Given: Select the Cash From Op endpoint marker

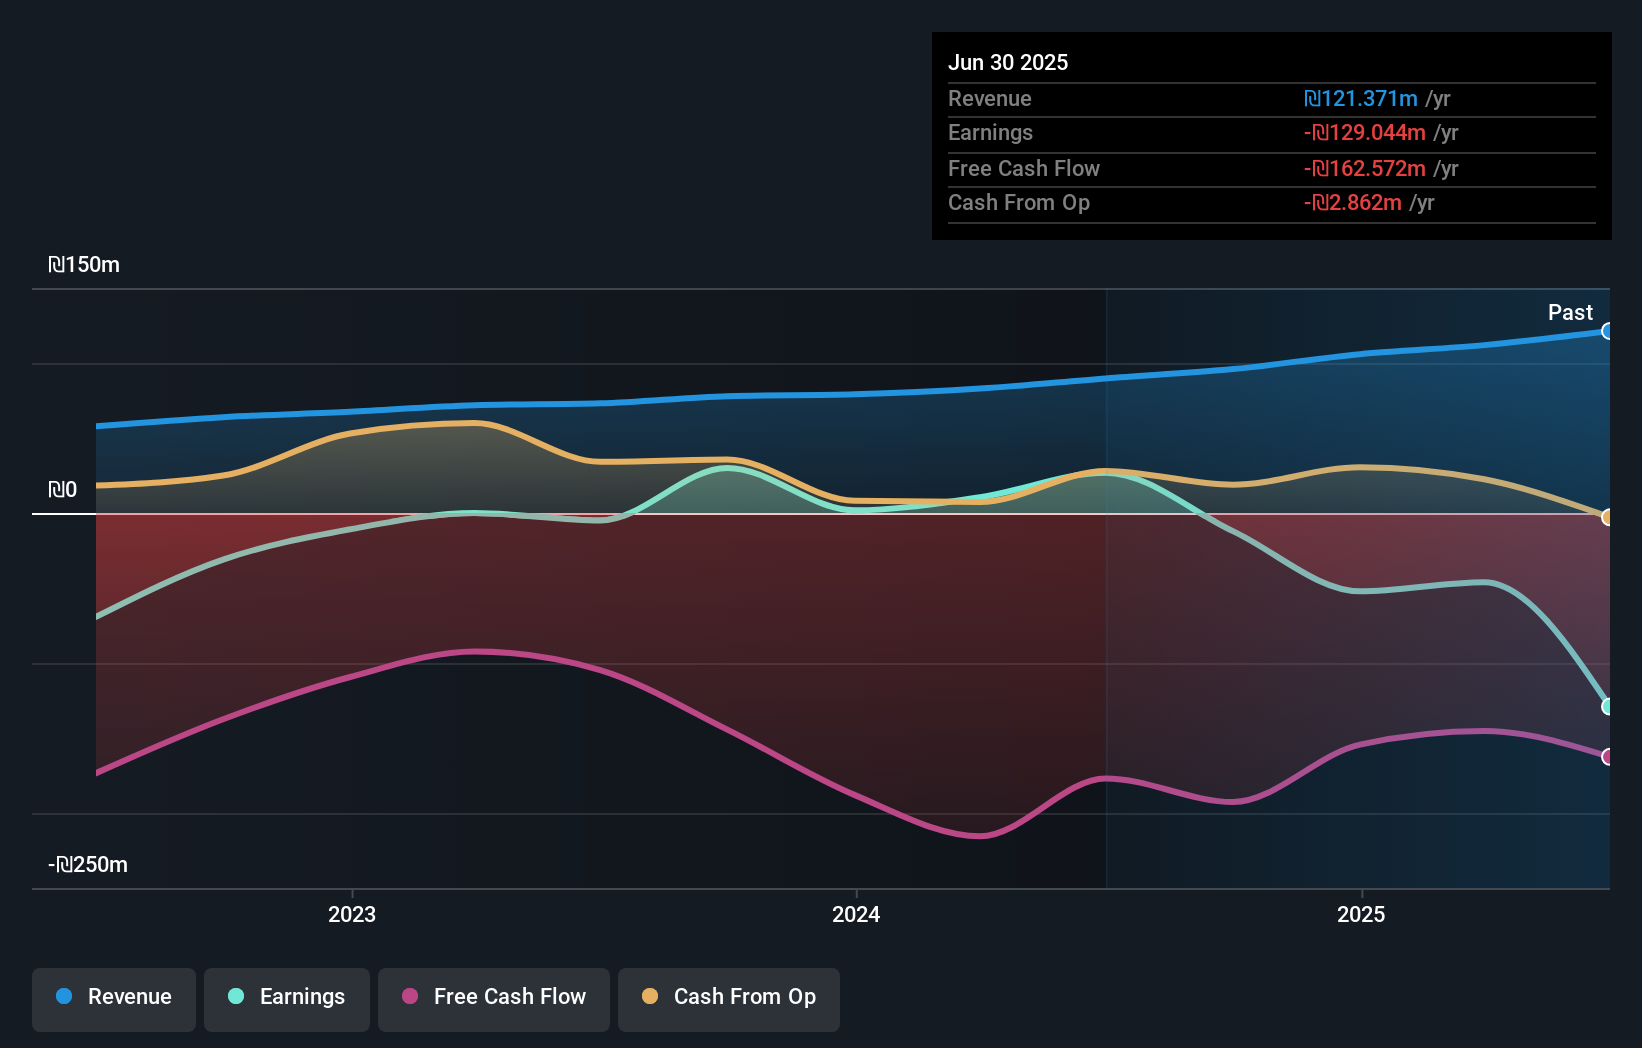Looking at the screenshot, I should [x=1607, y=517].
